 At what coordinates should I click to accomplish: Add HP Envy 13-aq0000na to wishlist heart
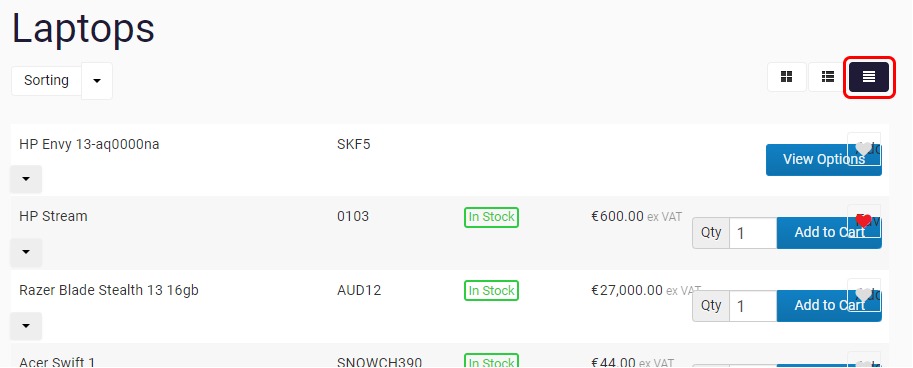click(864, 149)
